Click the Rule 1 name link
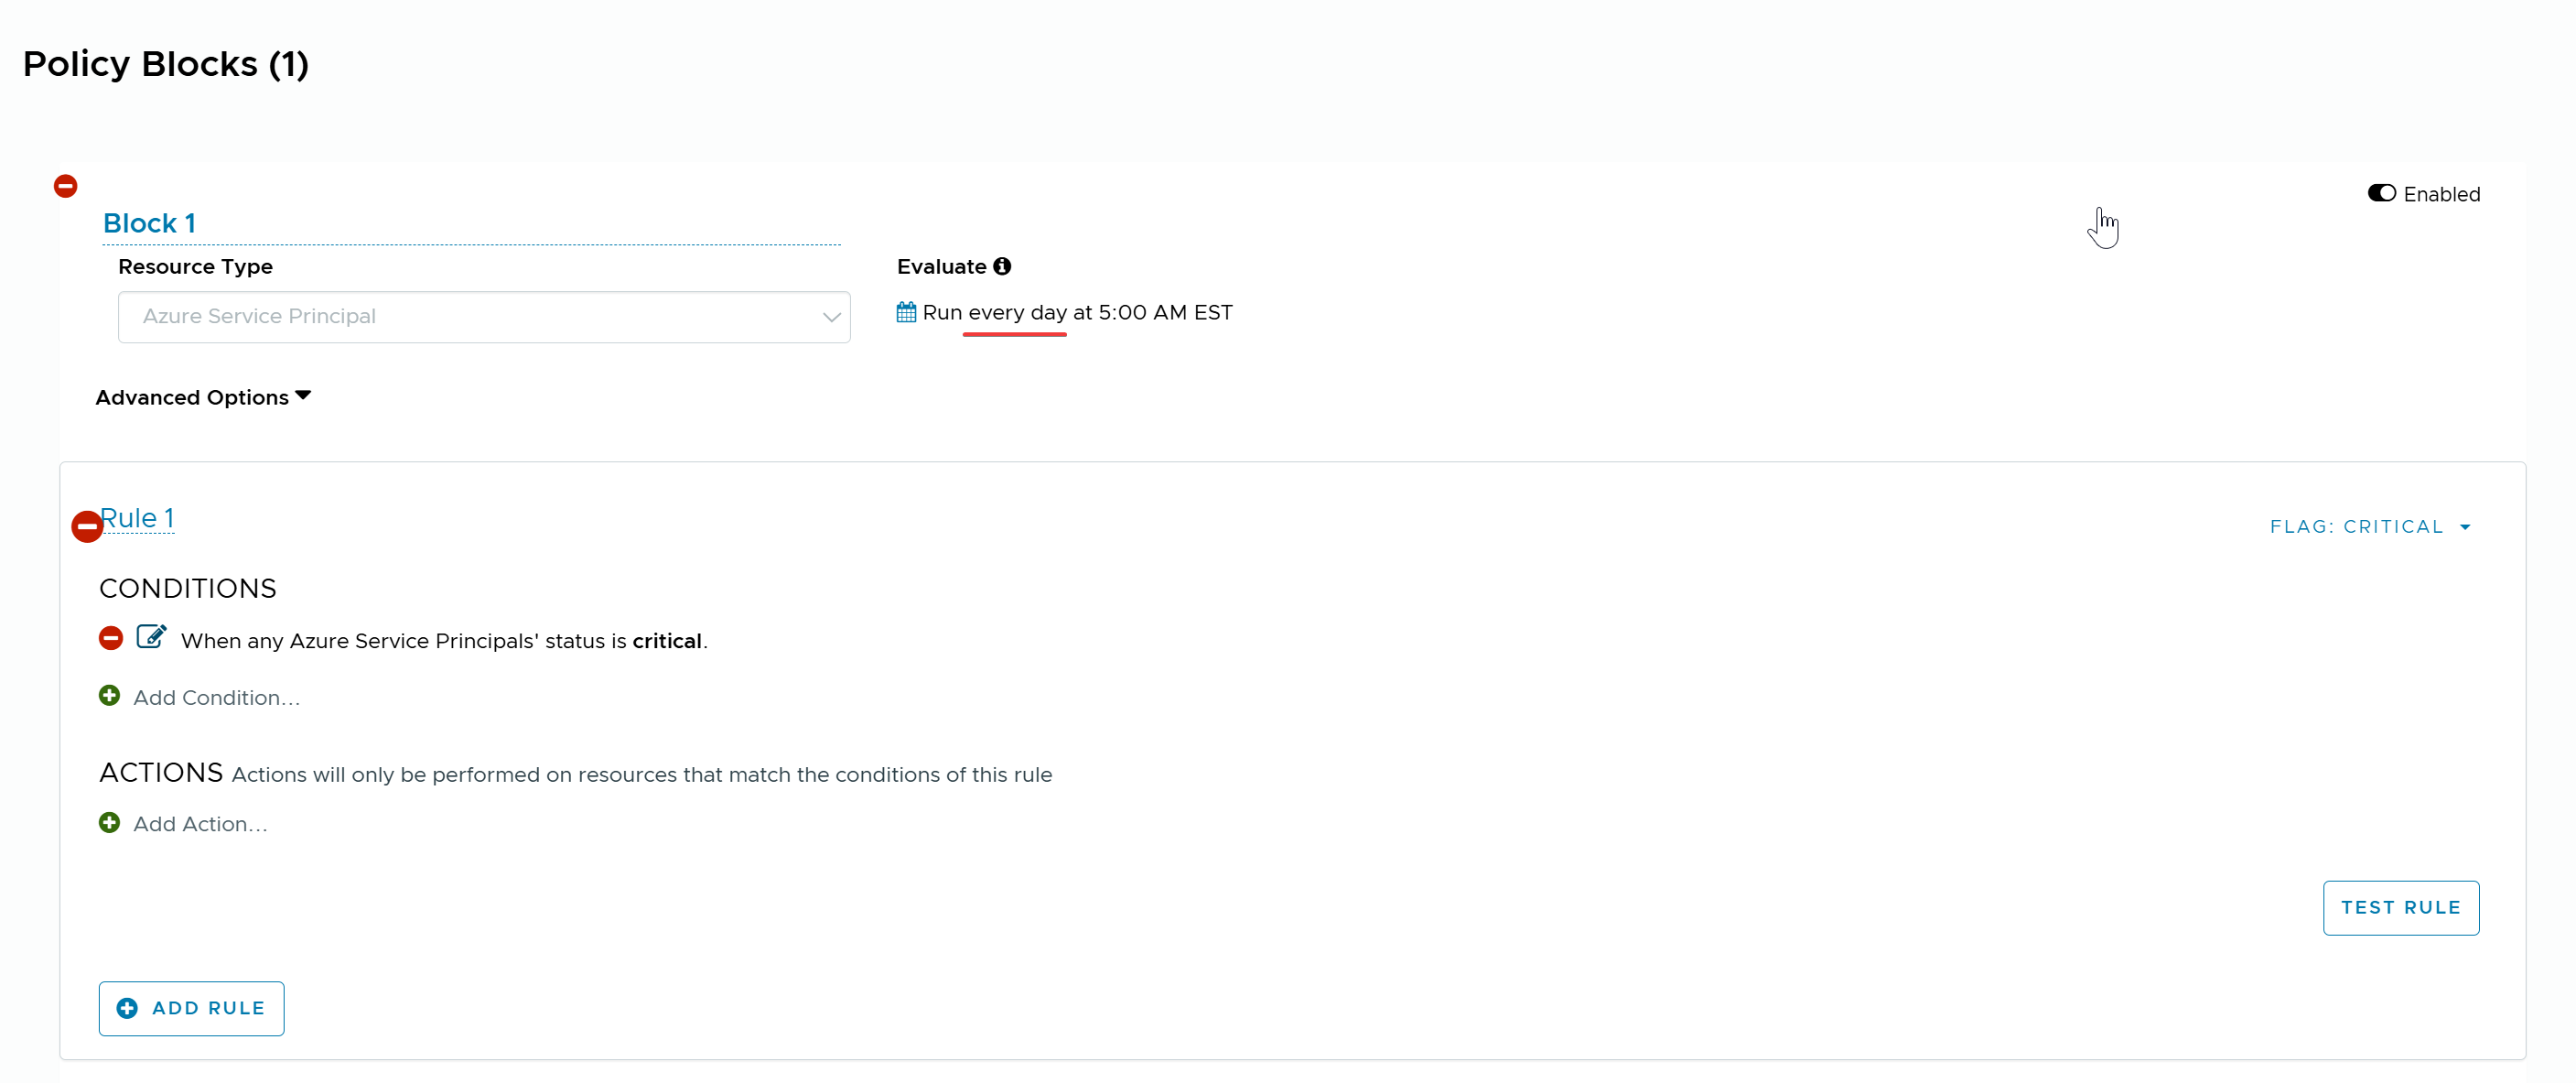 pyautogui.click(x=138, y=518)
